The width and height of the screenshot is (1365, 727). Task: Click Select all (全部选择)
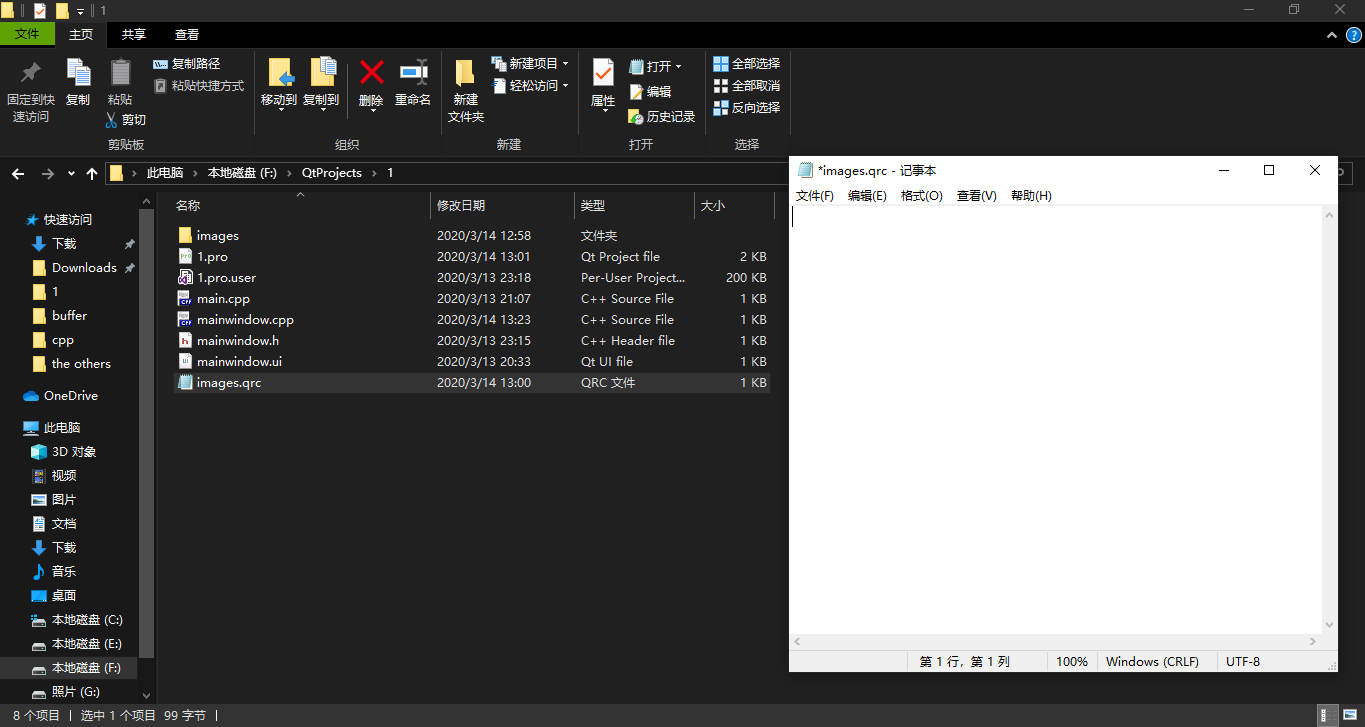click(746, 63)
